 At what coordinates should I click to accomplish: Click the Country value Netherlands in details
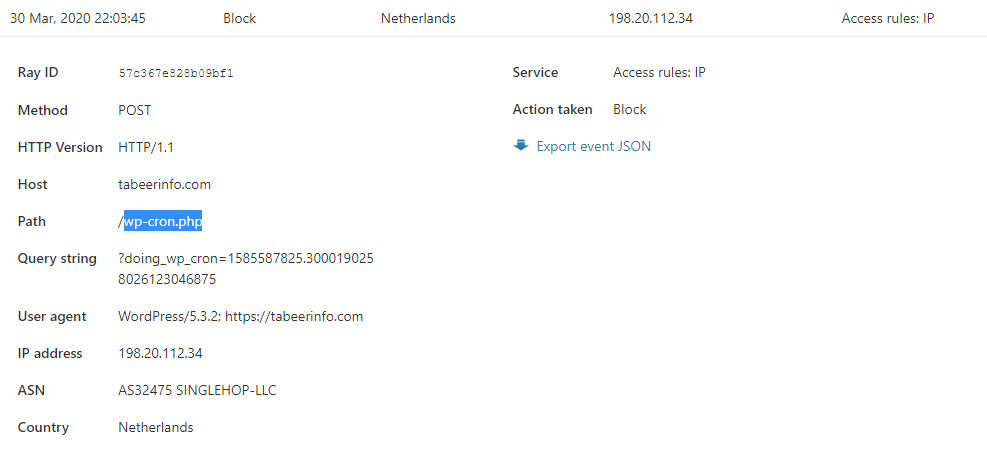[x=156, y=427]
